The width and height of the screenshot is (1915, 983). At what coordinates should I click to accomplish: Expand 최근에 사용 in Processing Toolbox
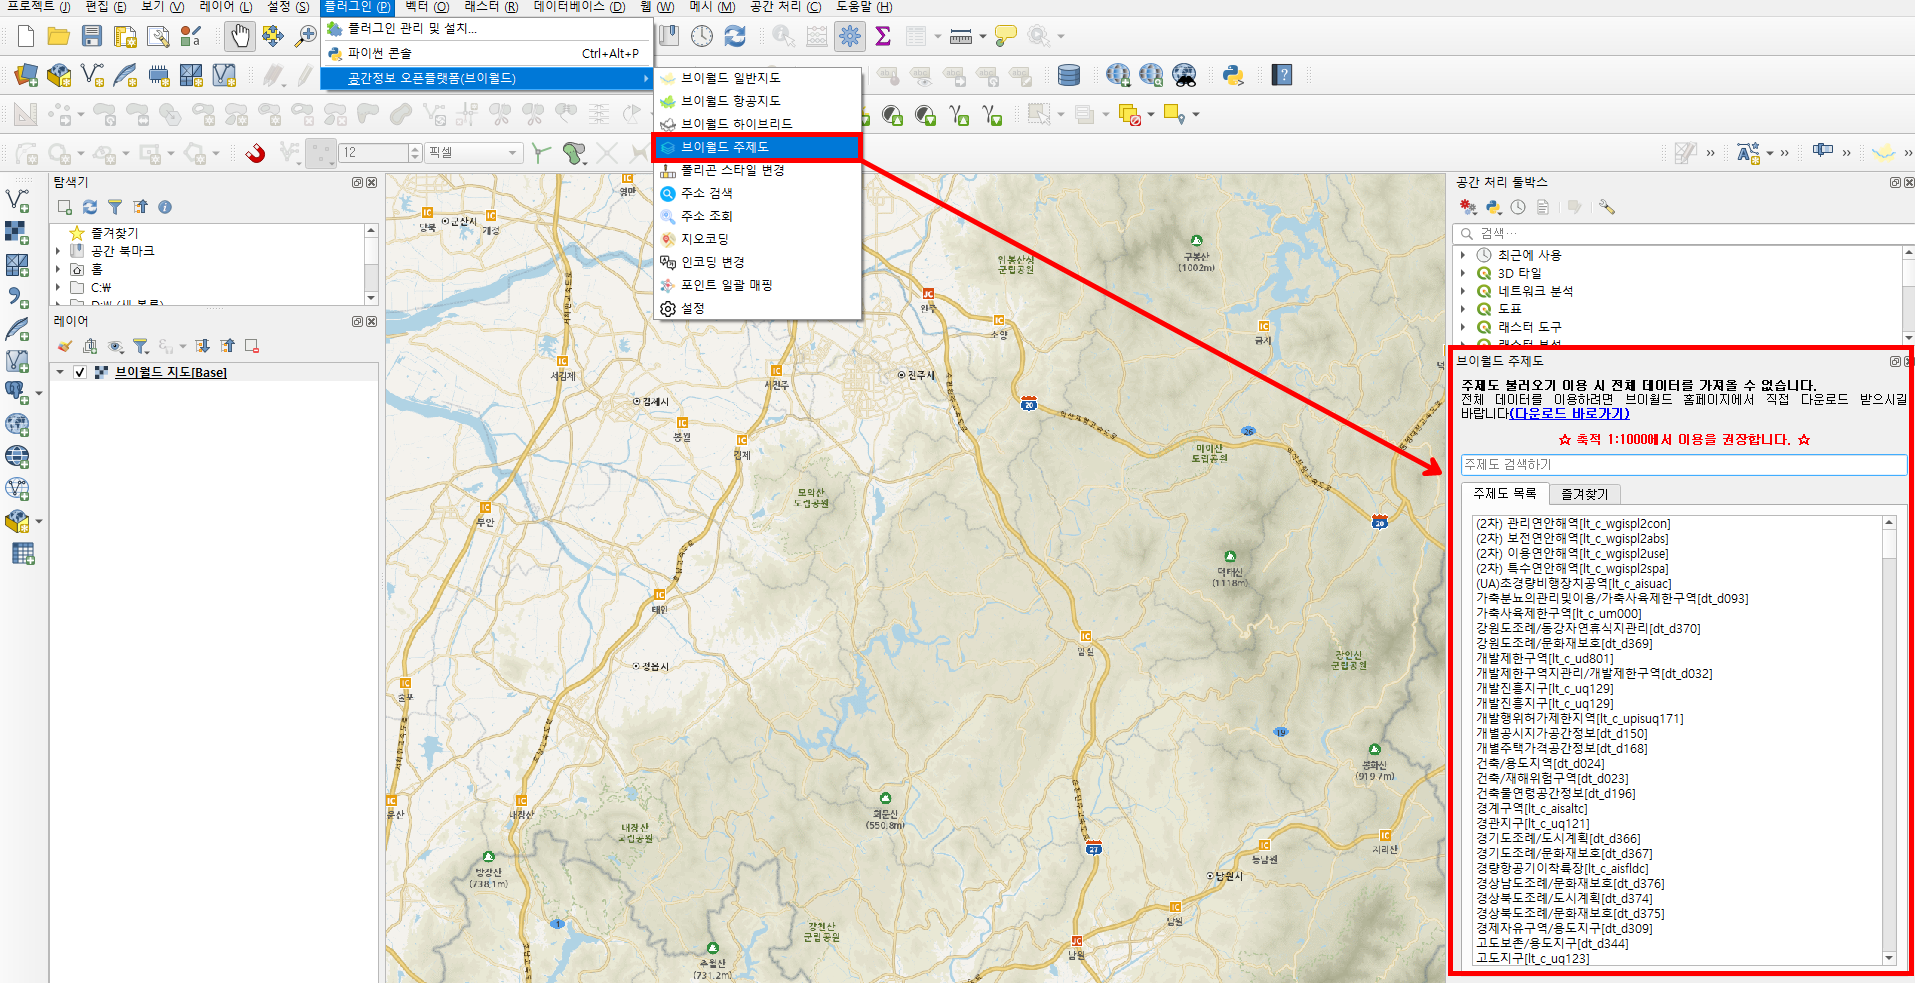click(1463, 255)
